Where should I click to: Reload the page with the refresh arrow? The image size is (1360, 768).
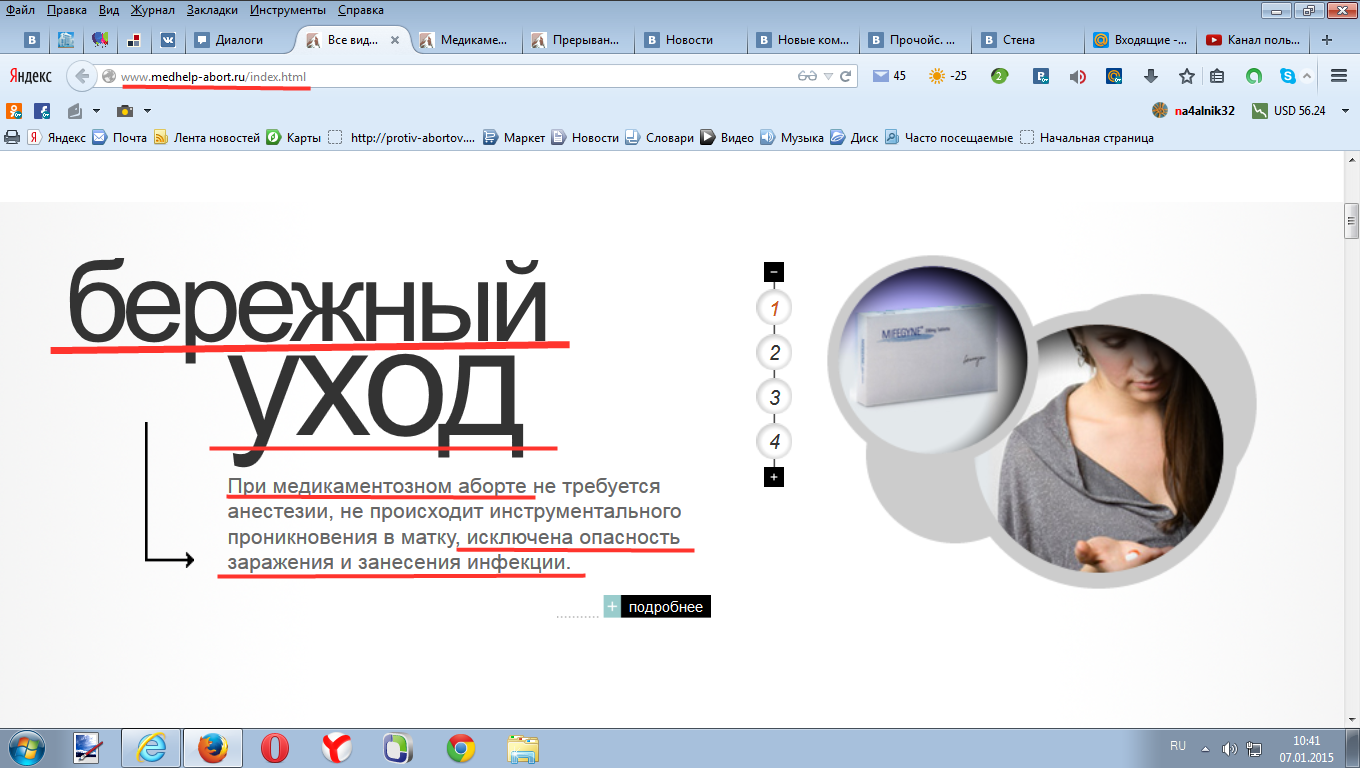[845, 76]
